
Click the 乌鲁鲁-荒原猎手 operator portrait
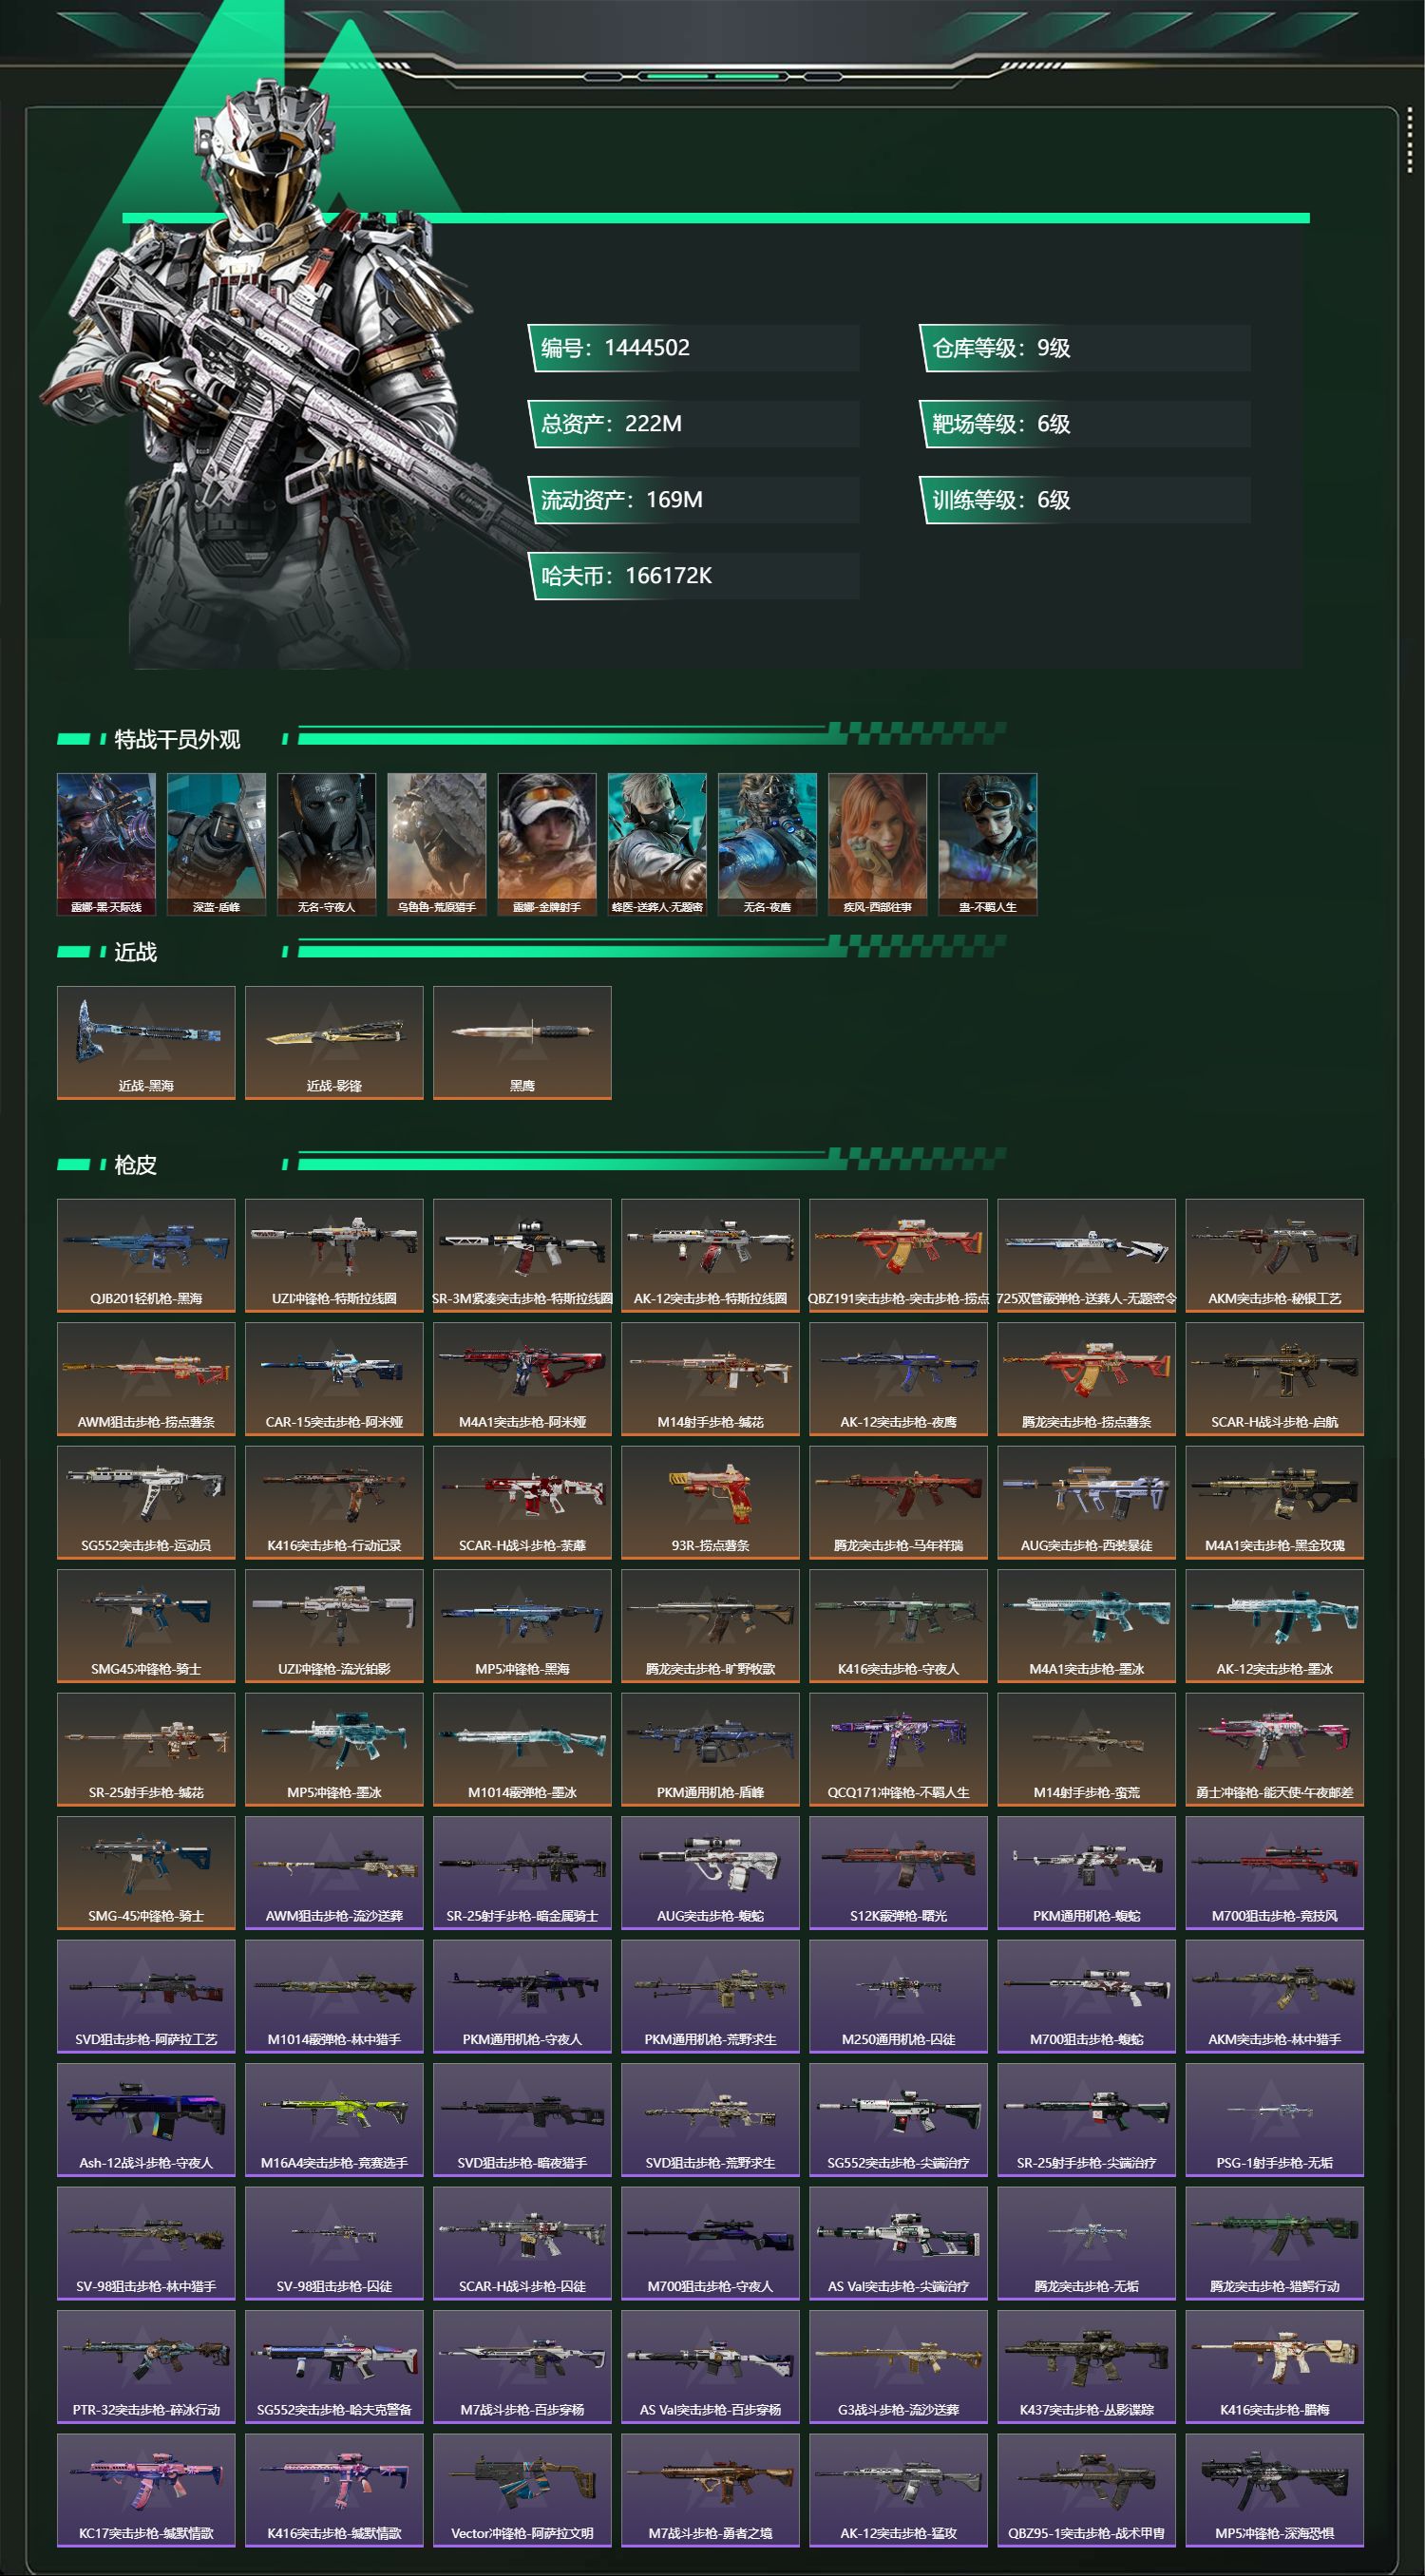coord(436,844)
